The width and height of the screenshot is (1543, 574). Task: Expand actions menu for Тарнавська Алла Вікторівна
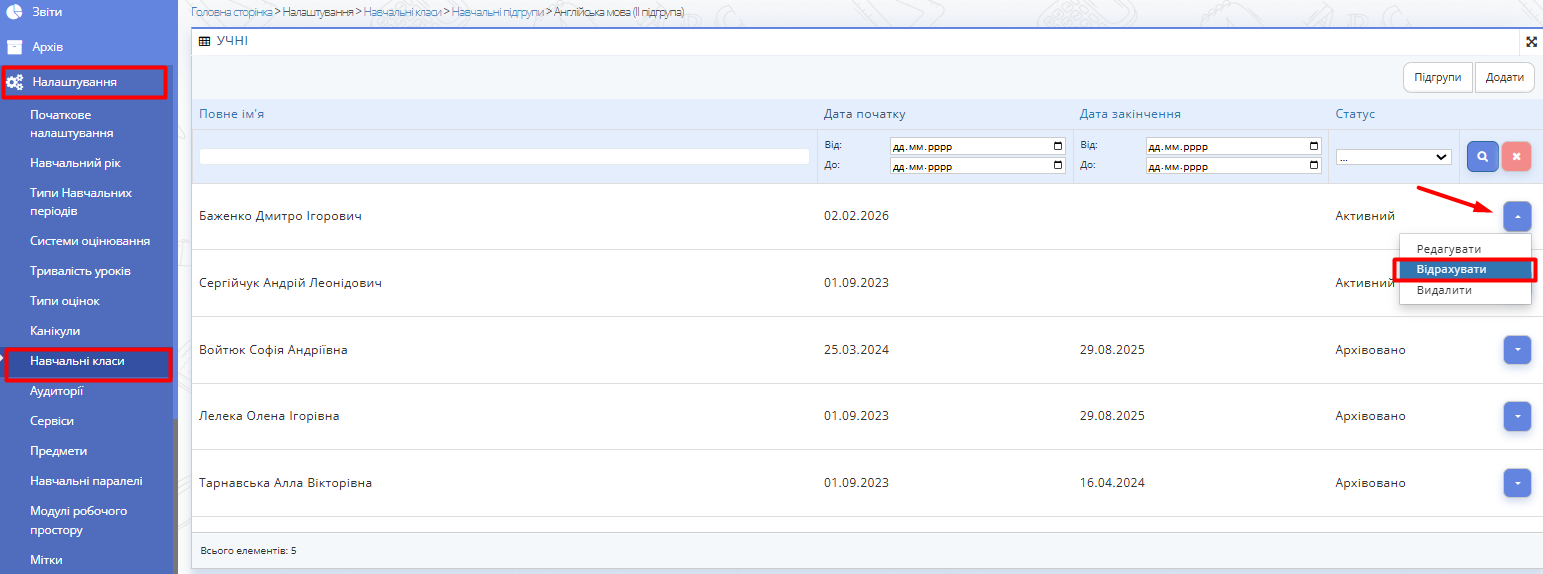(x=1517, y=483)
